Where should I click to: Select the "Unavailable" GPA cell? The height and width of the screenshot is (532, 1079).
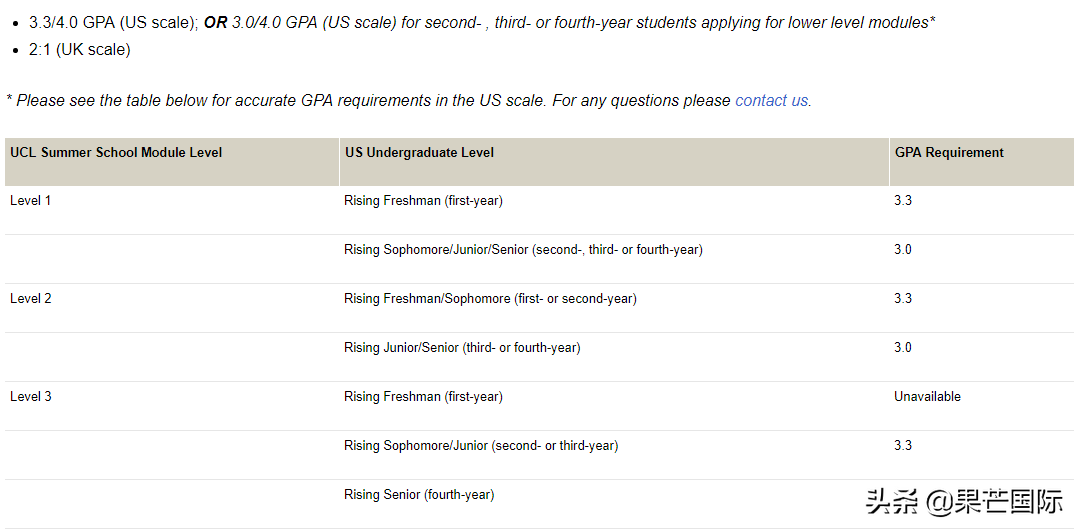(927, 397)
